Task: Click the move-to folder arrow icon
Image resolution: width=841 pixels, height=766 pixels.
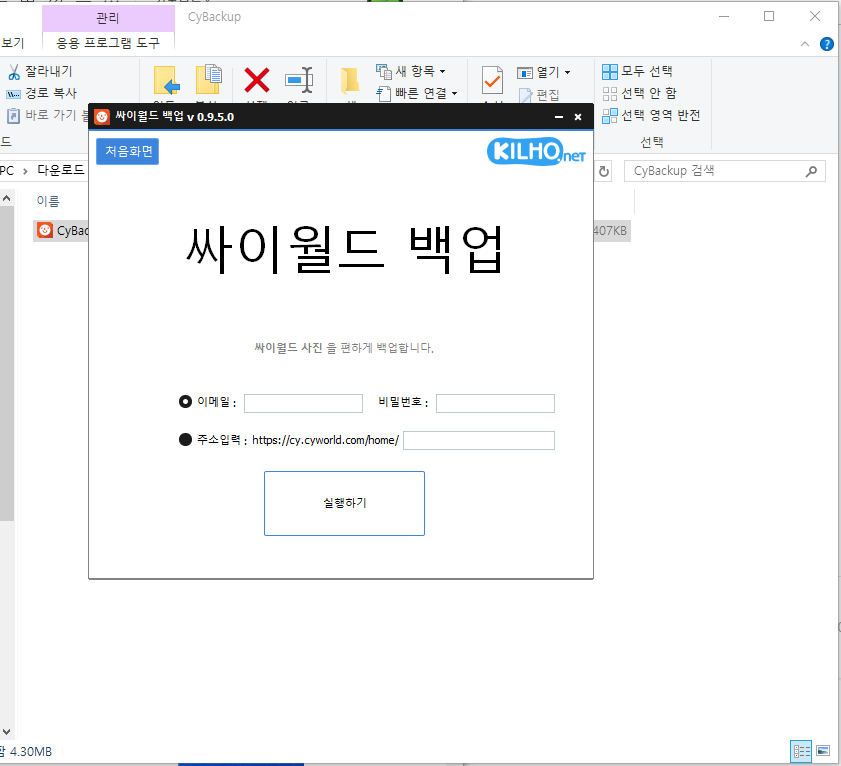Action: pos(166,80)
